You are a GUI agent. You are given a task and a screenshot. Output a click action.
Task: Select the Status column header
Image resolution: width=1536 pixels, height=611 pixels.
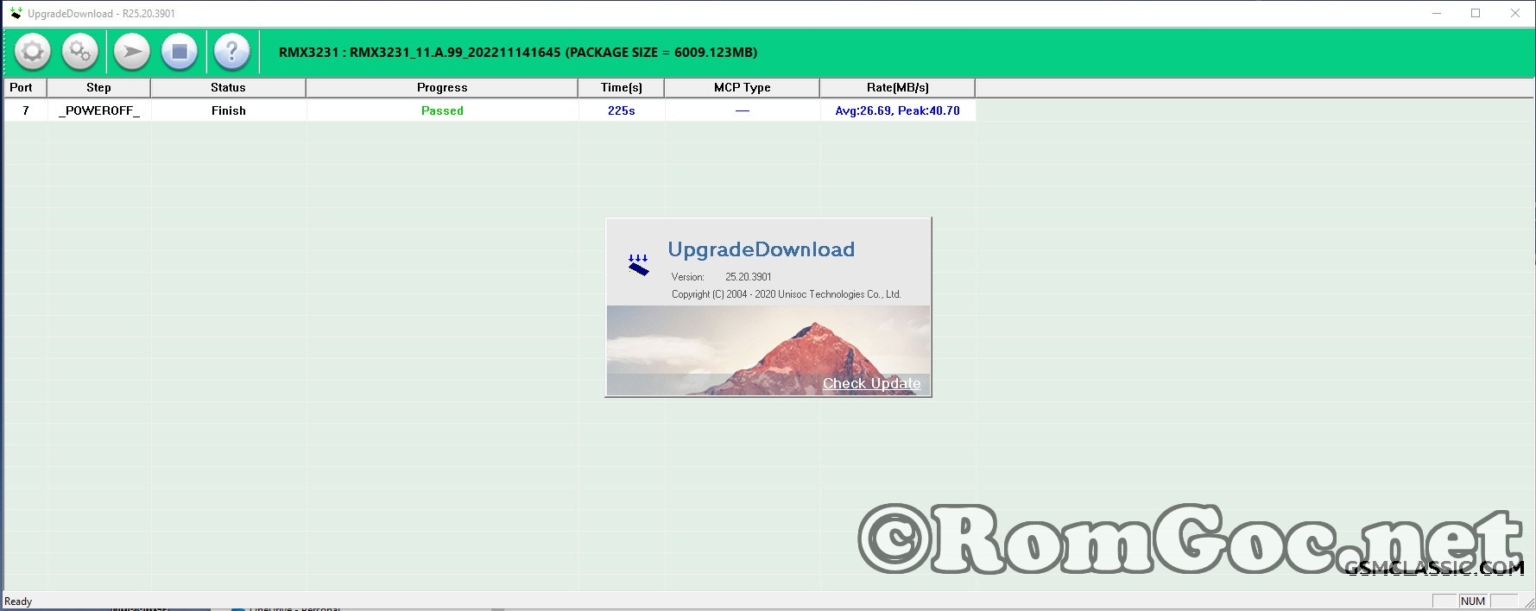click(x=227, y=87)
